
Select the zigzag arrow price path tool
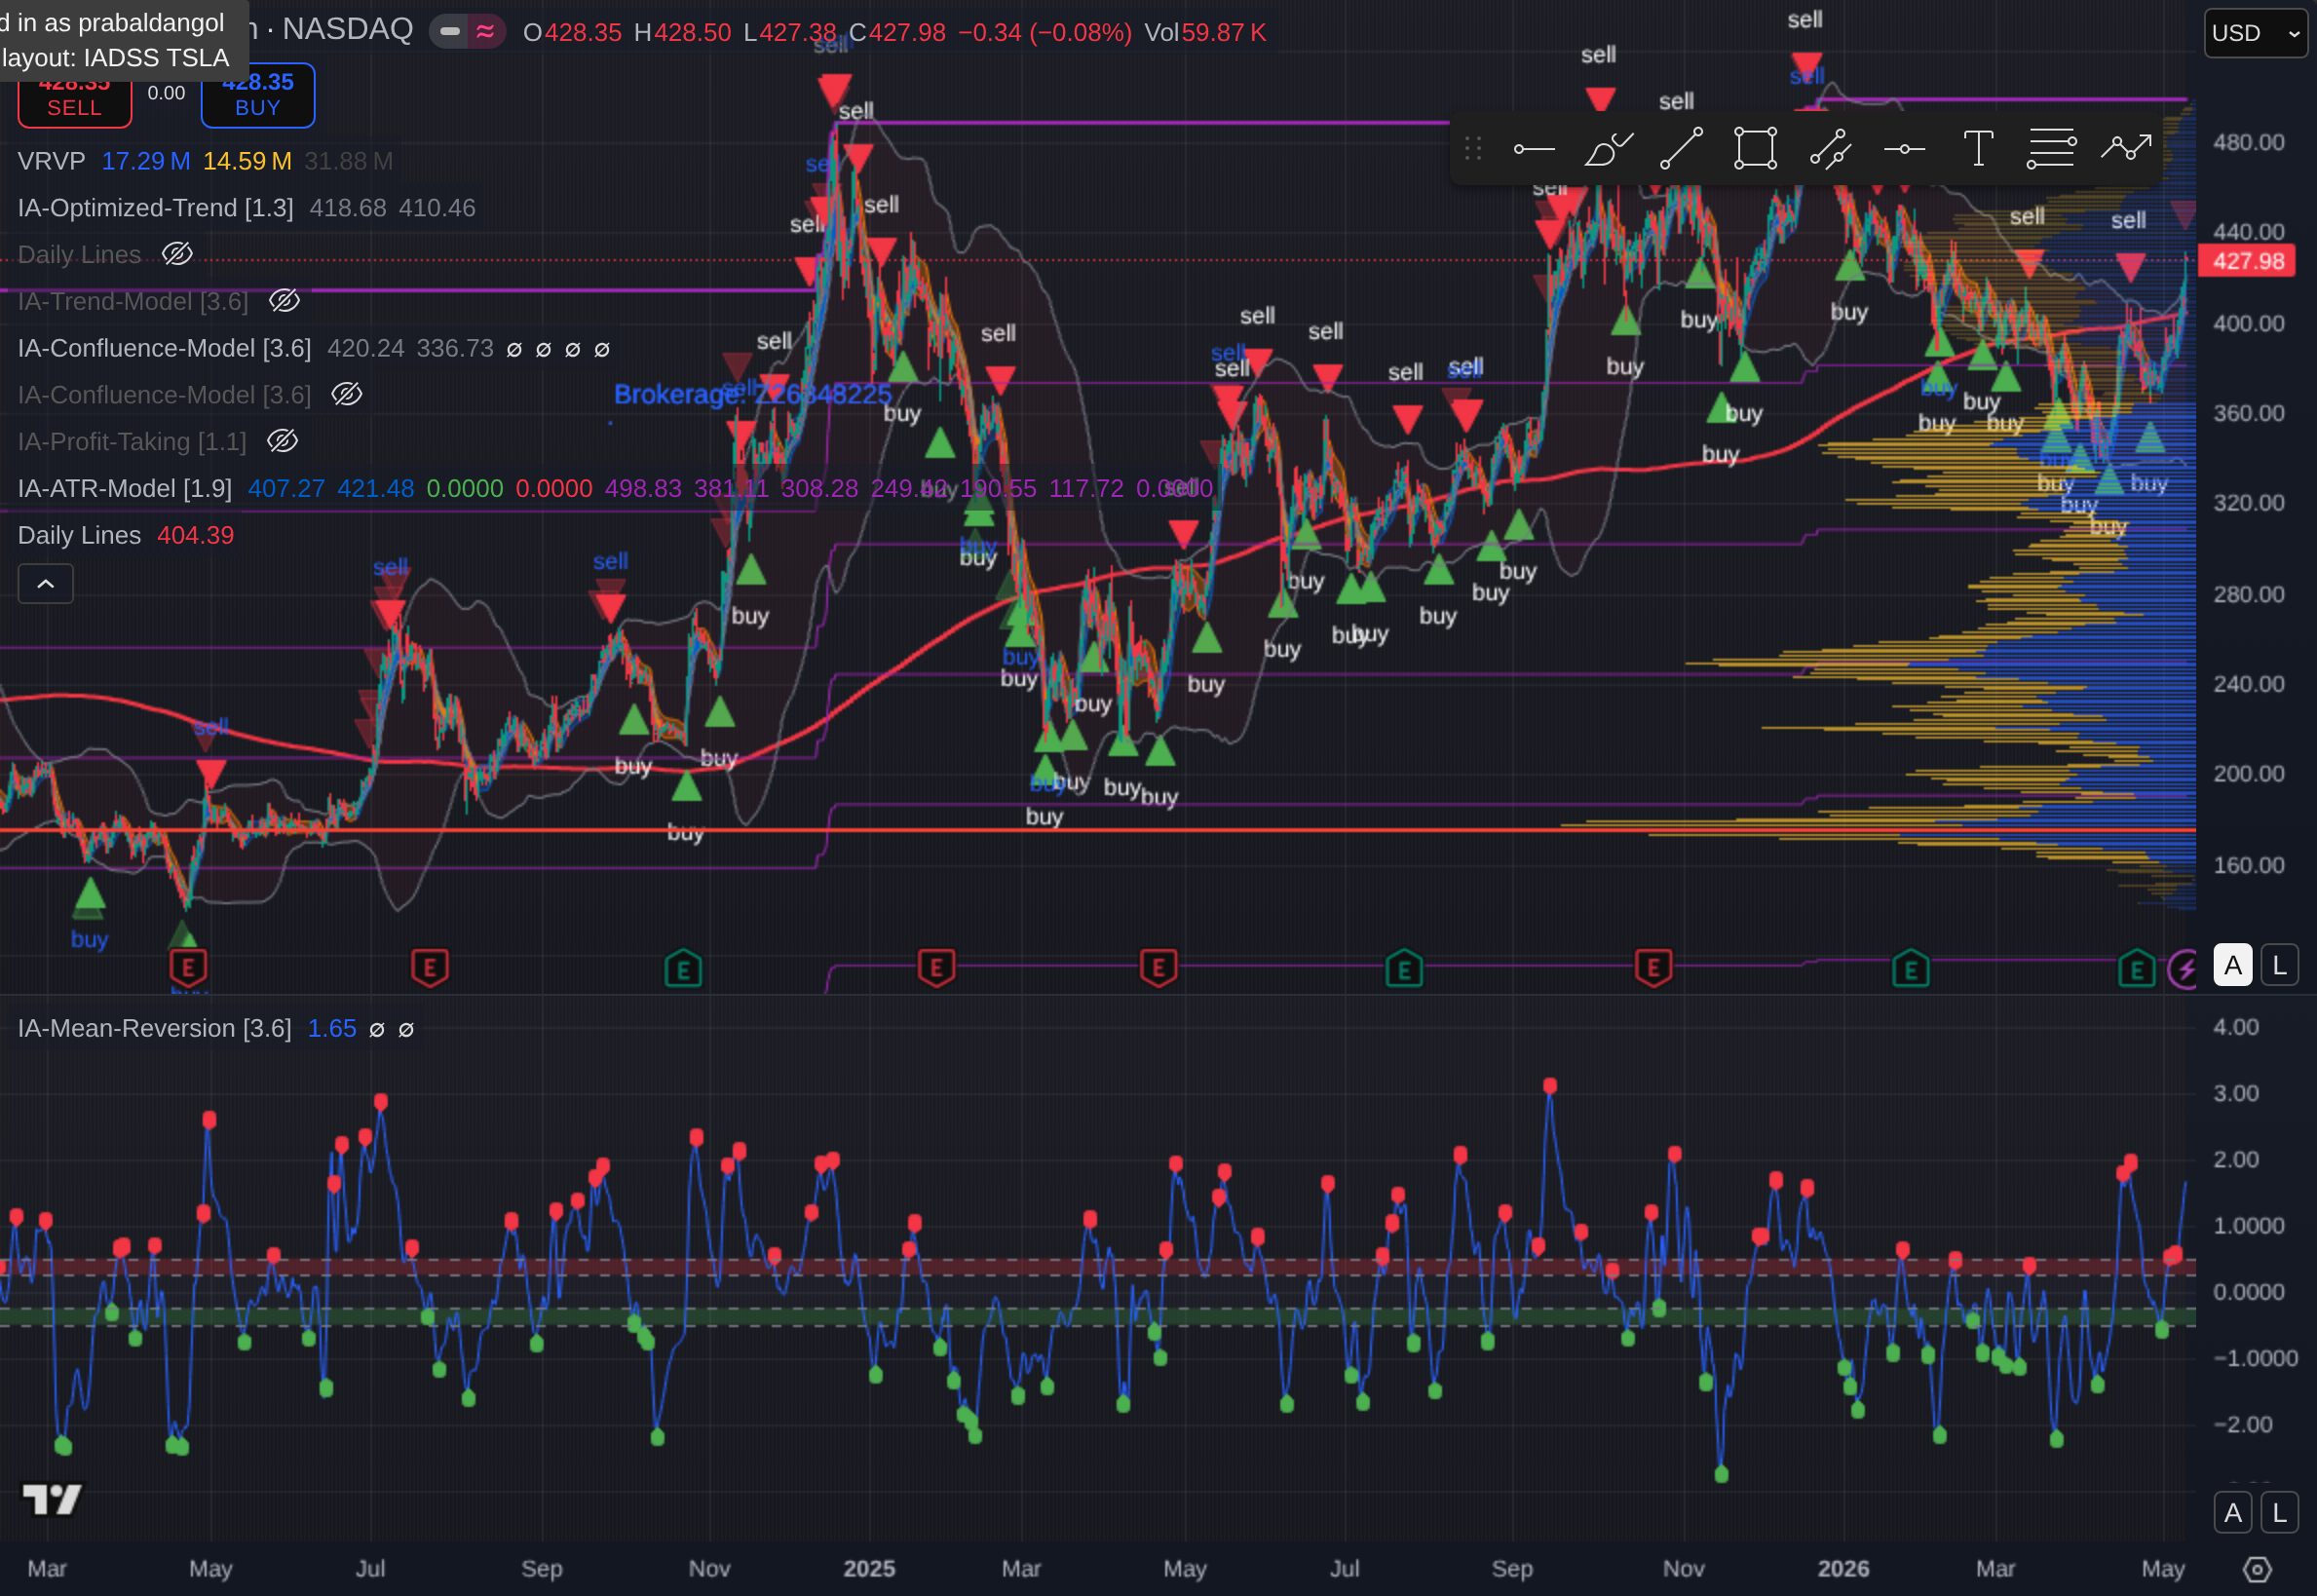tap(2126, 149)
